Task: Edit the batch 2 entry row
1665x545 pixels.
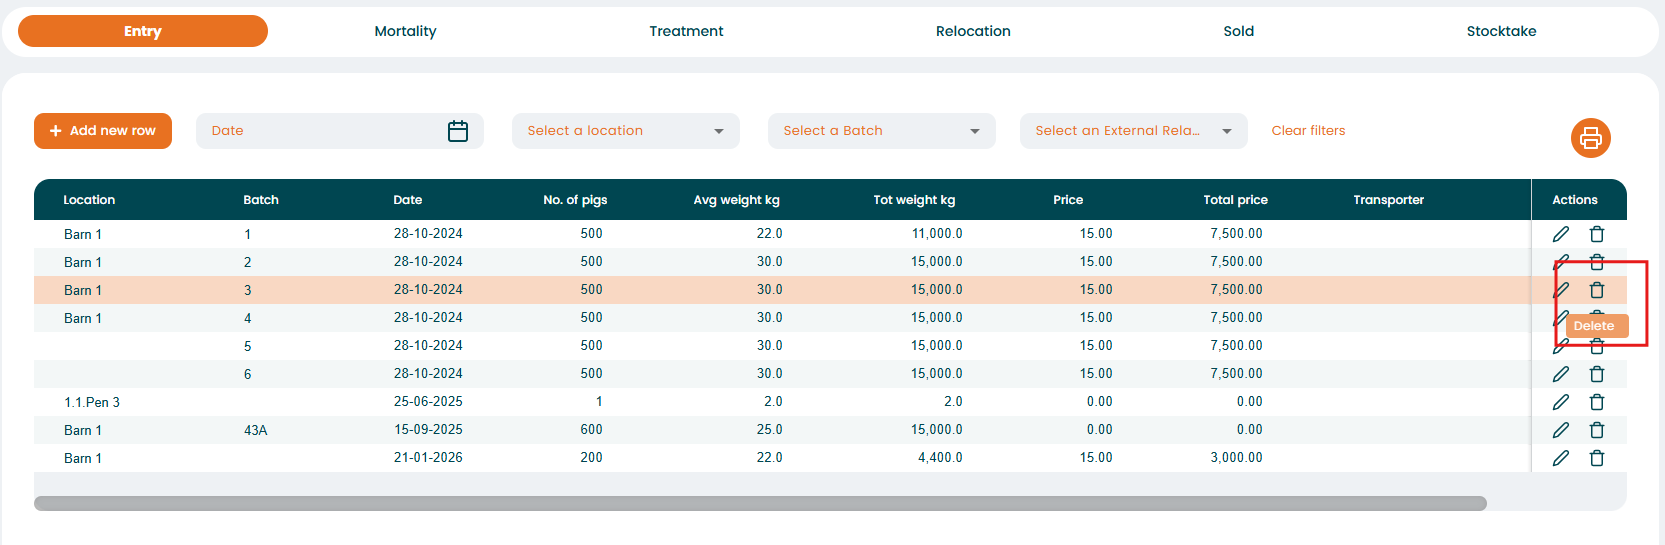Action: click(1560, 262)
